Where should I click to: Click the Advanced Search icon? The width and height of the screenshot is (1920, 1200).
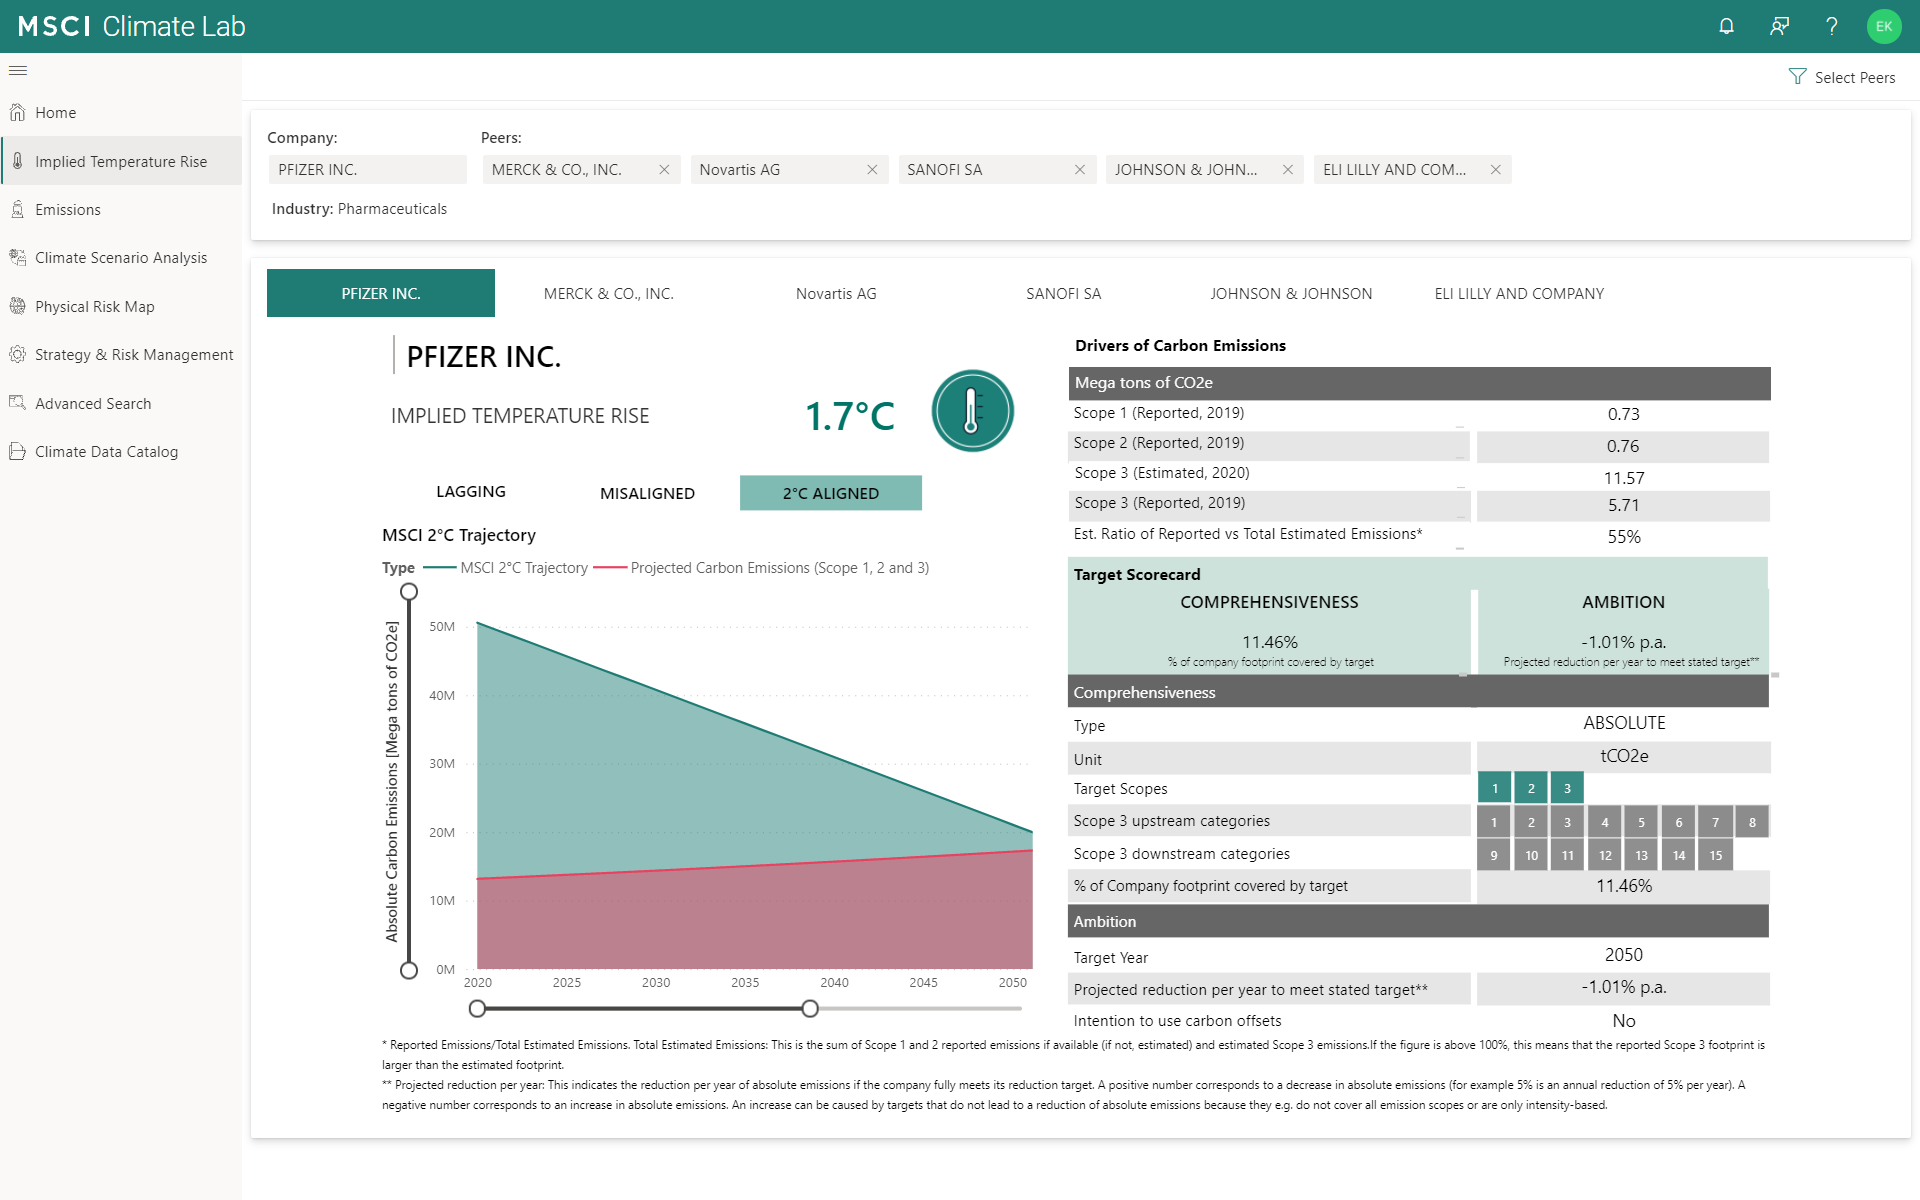[17, 403]
